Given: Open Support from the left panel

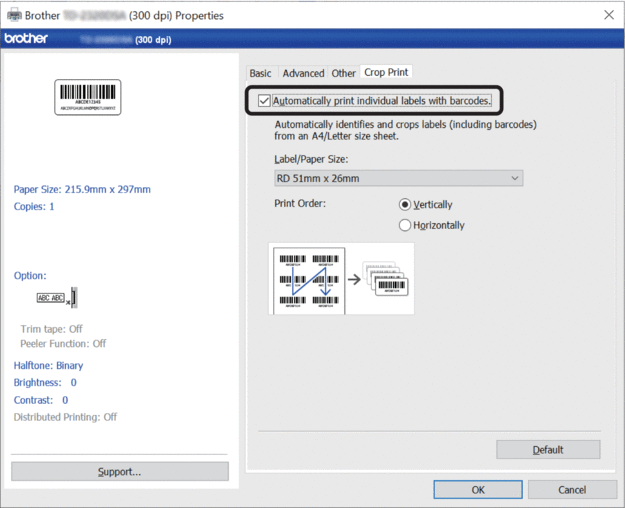Looking at the screenshot, I should tap(120, 471).
